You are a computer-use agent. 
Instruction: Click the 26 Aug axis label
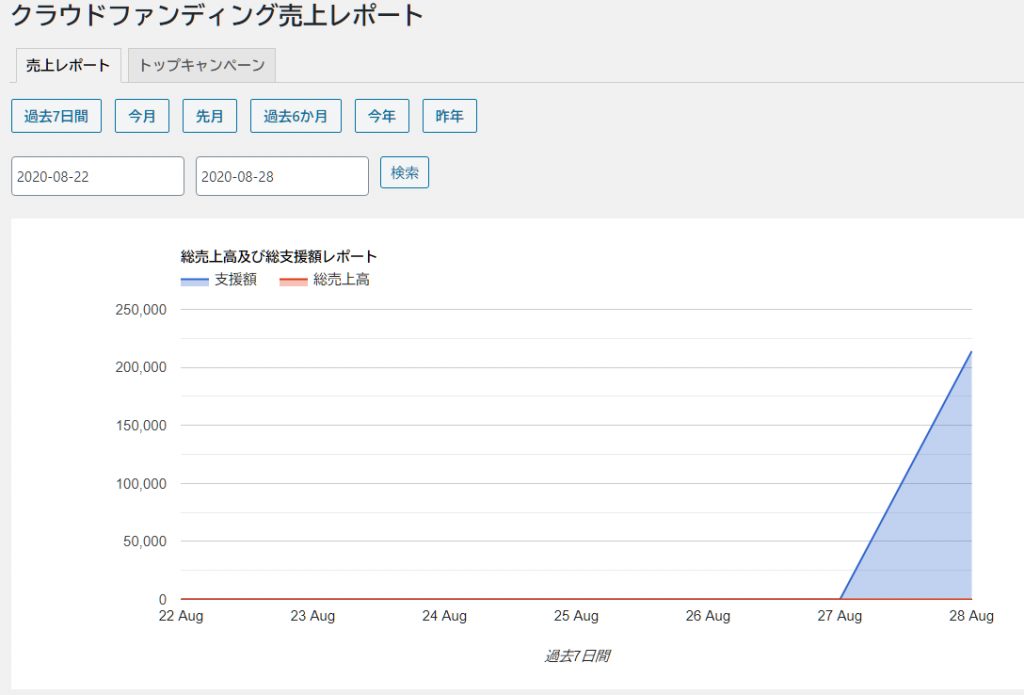click(708, 616)
